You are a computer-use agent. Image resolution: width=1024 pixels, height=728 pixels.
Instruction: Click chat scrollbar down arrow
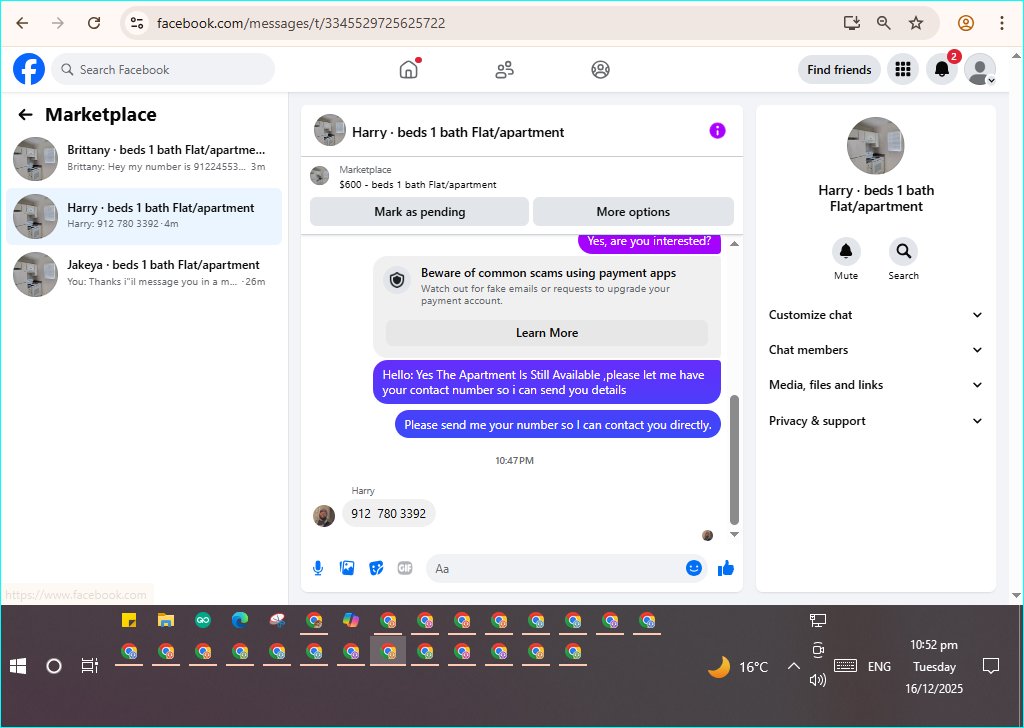734,534
